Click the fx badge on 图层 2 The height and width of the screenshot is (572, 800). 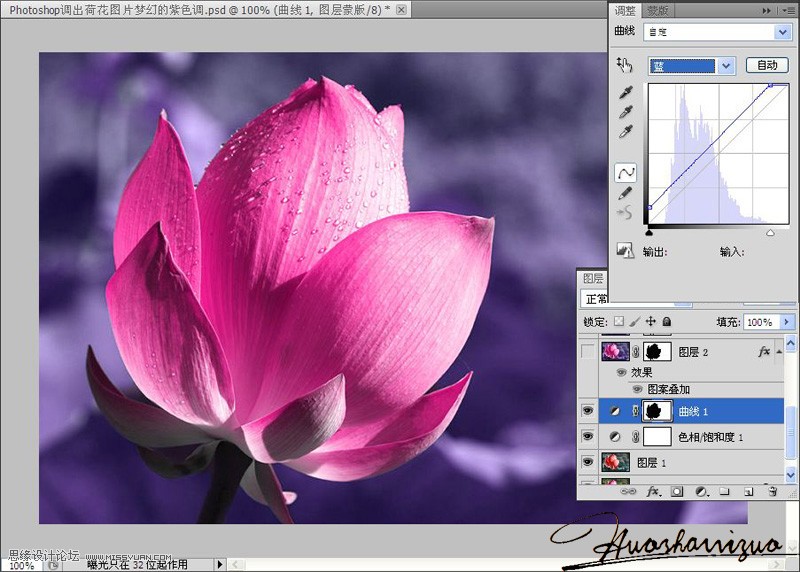[x=764, y=351]
